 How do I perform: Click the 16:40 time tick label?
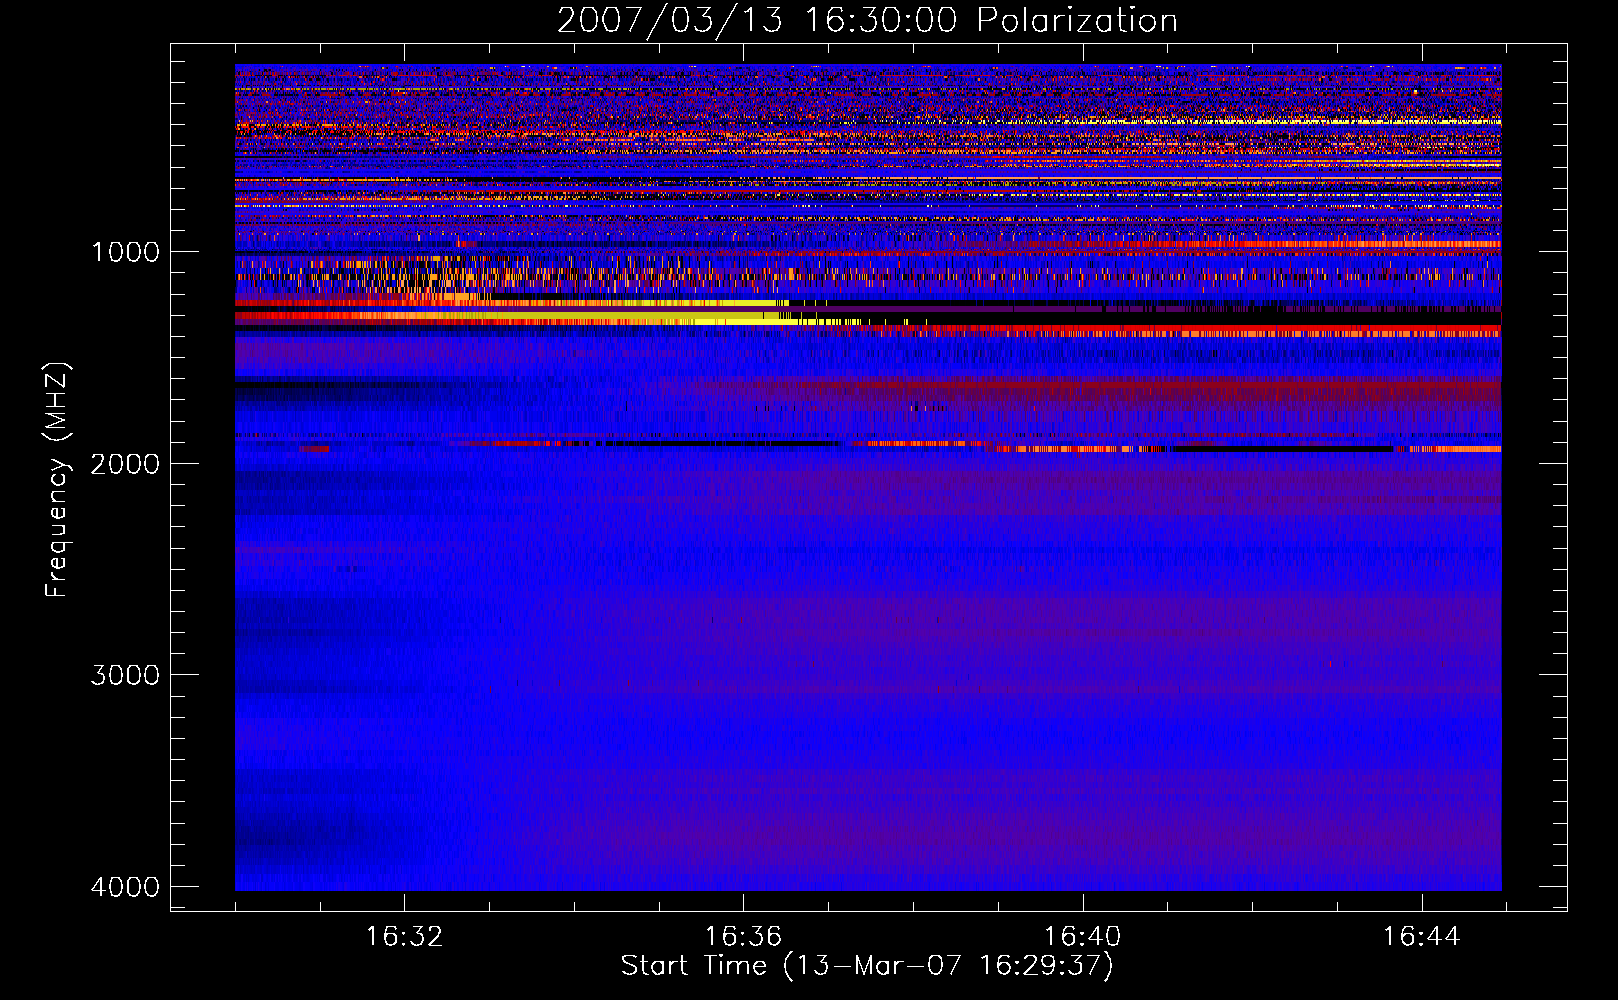click(1082, 937)
